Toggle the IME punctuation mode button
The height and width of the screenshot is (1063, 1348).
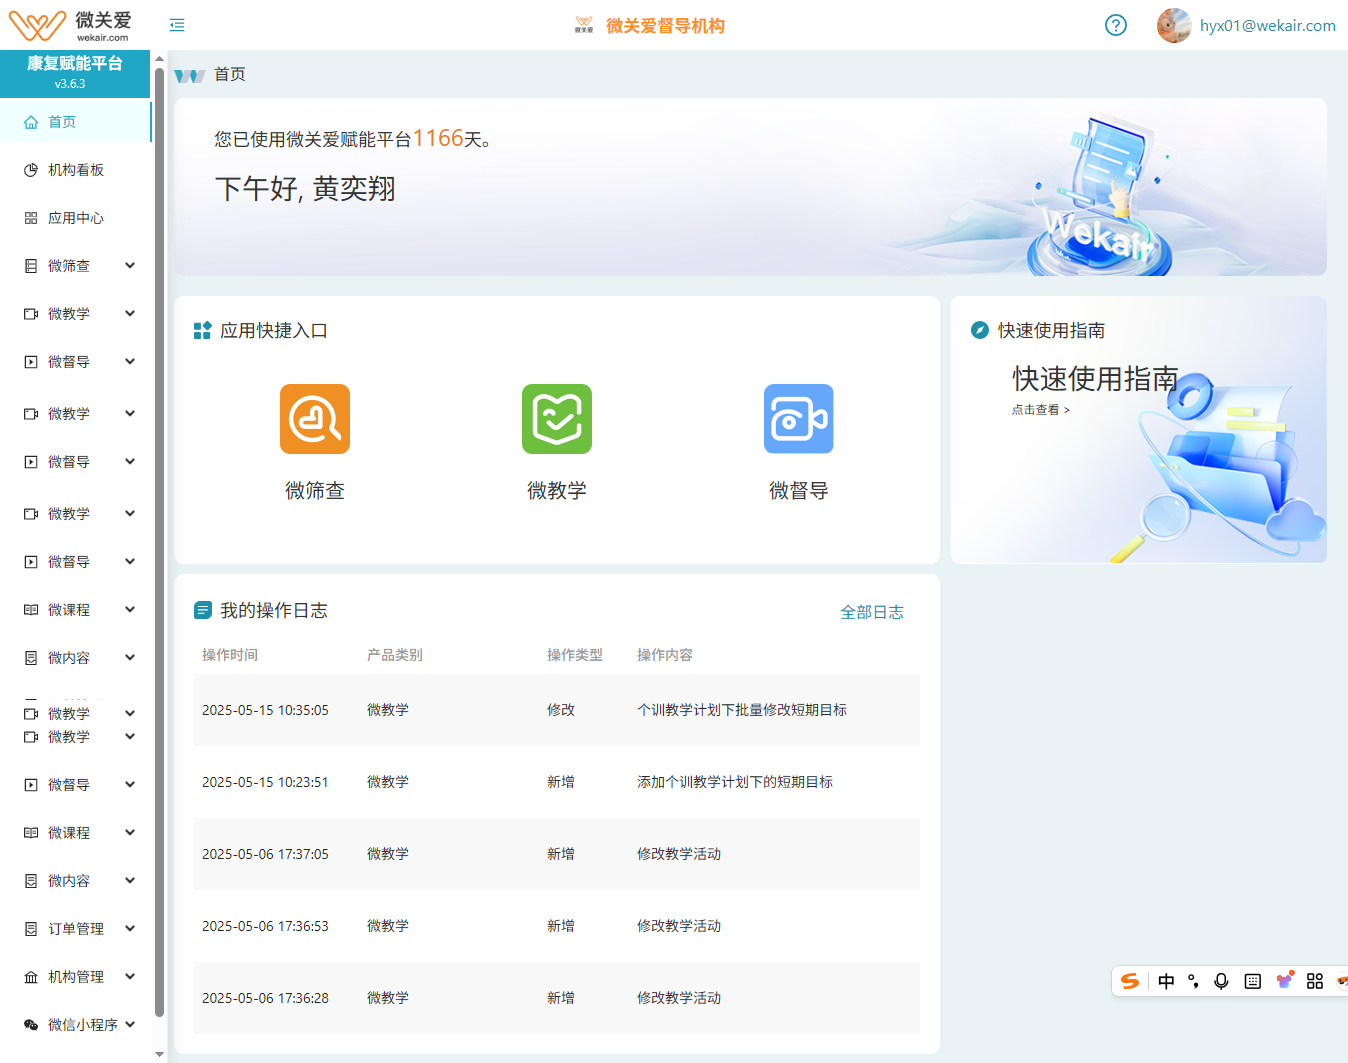[1193, 981]
